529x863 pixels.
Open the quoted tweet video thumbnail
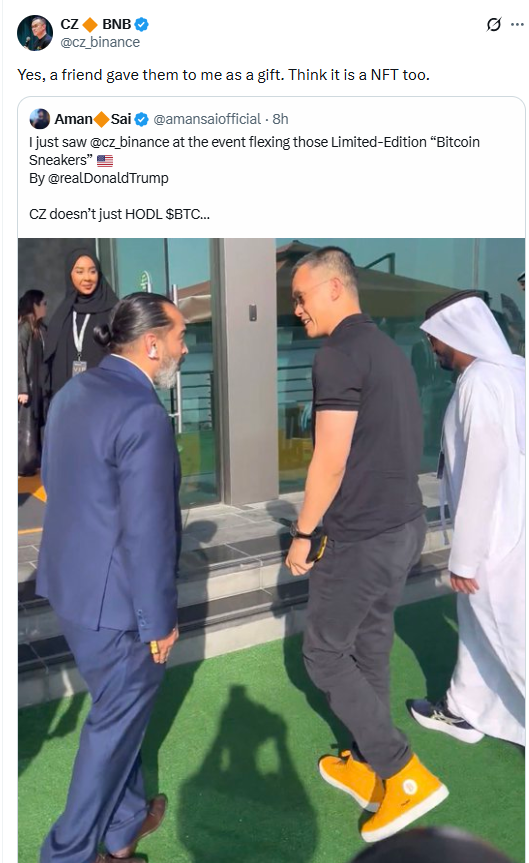(x=271, y=550)
